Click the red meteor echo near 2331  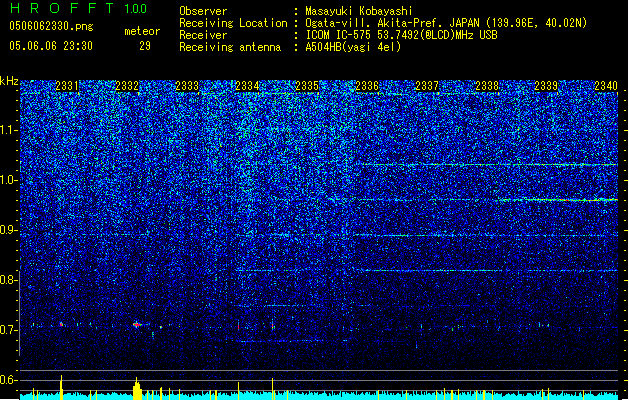tap(61, 324)
